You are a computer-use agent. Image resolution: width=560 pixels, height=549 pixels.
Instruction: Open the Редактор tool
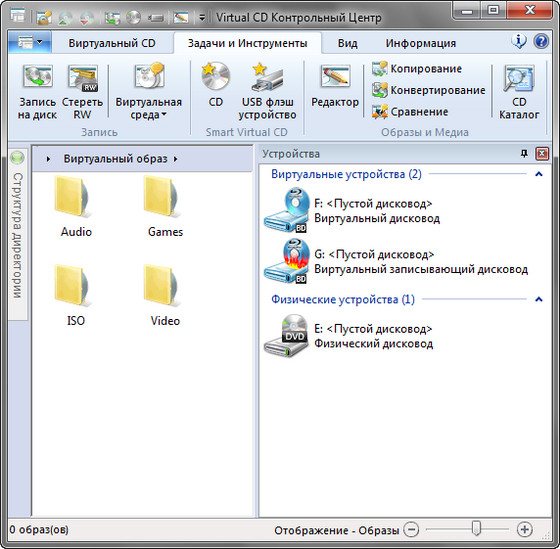[335, 86]
